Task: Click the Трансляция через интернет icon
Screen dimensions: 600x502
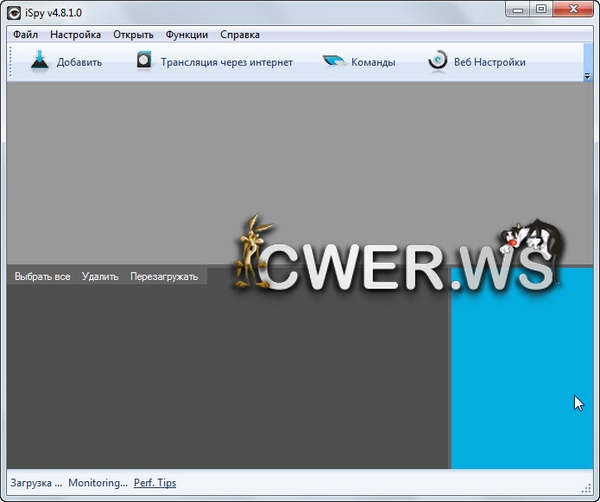Action: point(145,62)
